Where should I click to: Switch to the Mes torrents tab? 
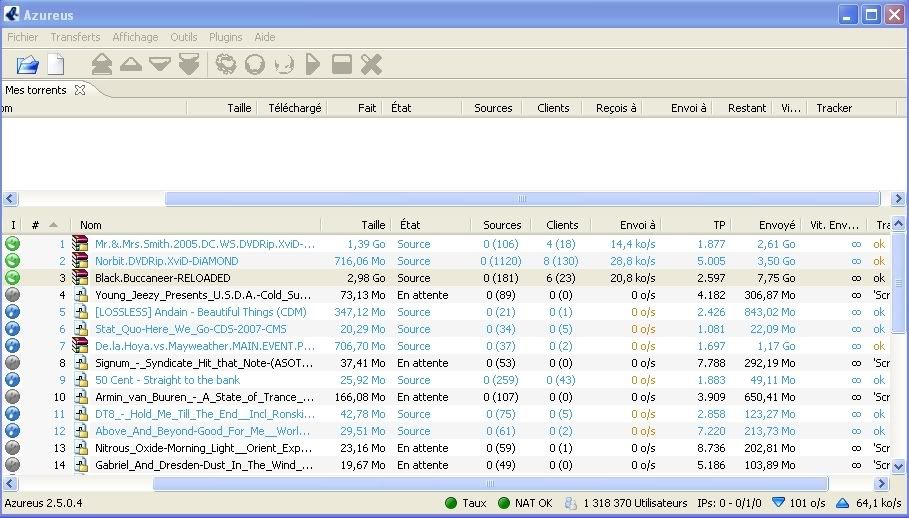click(36, 90)
